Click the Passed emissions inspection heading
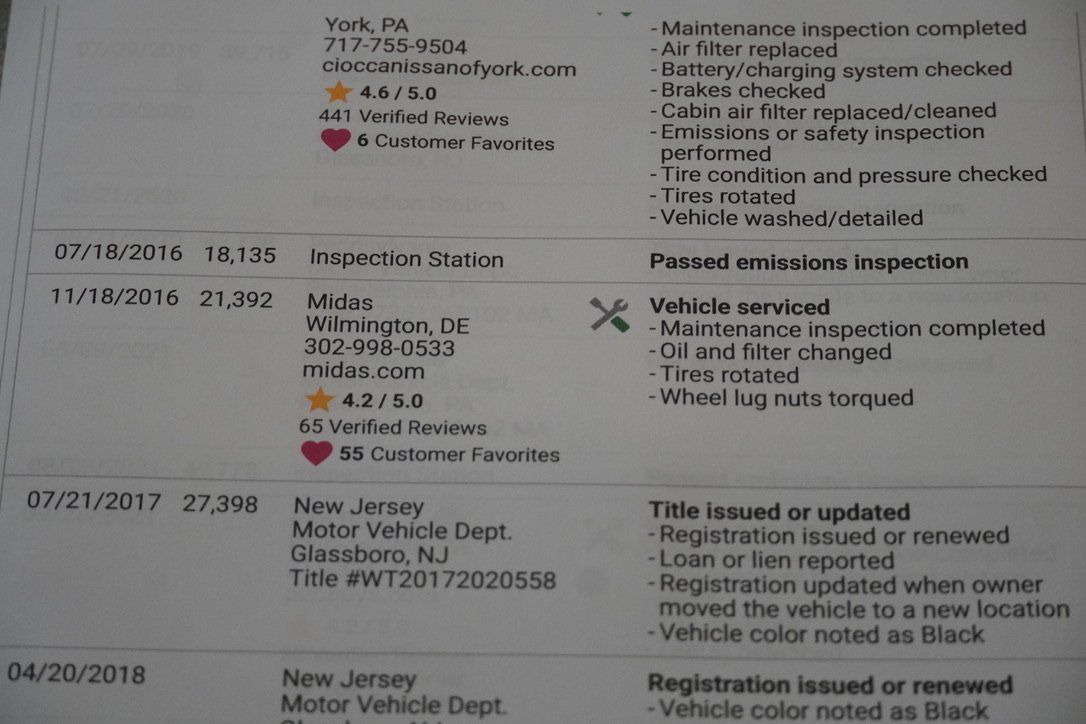 click(809, 262)
